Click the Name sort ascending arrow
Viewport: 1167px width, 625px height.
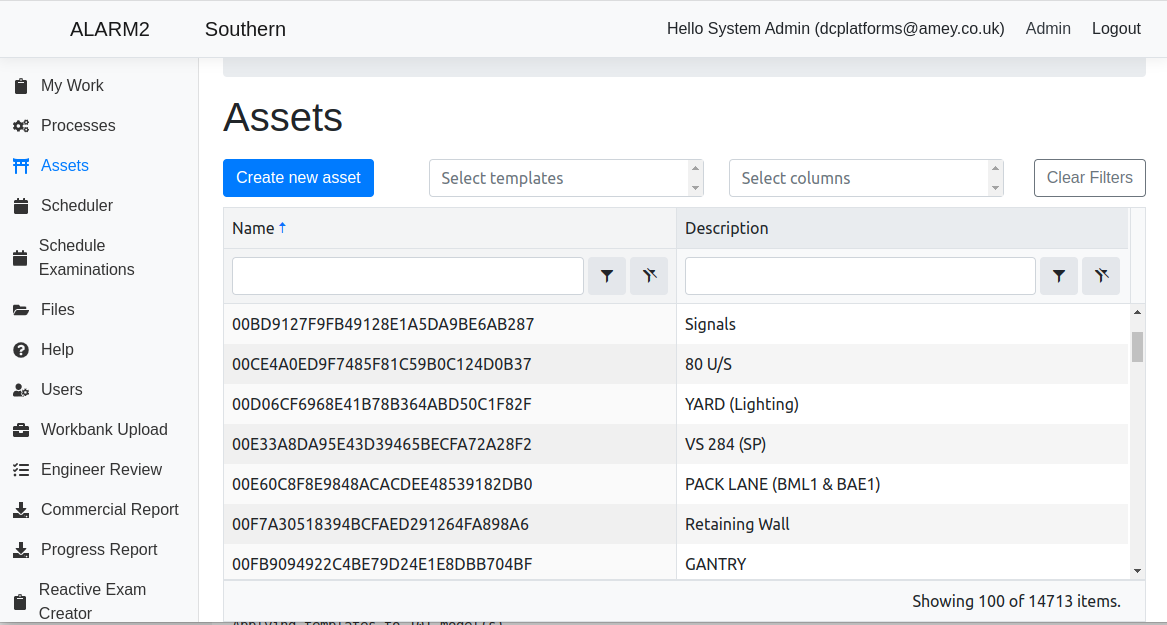click(282, 228)
